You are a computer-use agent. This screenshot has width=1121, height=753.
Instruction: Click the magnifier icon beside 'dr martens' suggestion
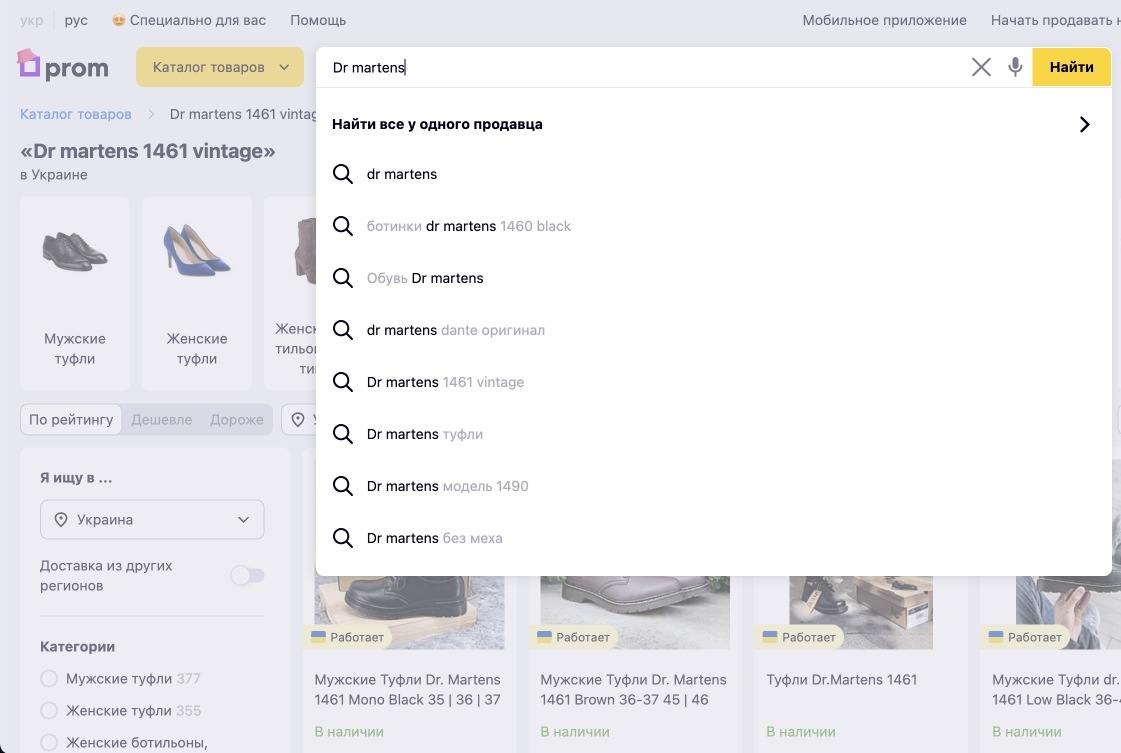343,174
